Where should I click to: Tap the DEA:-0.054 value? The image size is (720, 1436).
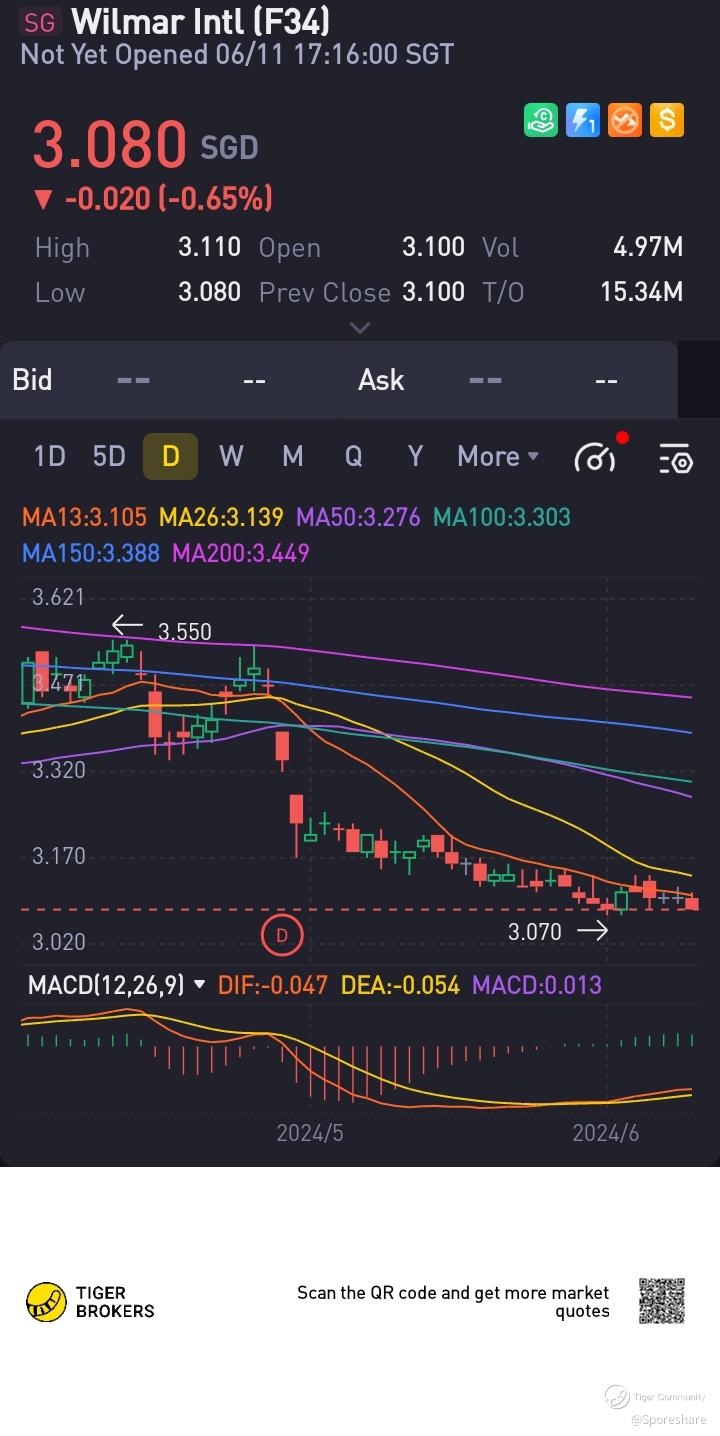coord(400,985)
